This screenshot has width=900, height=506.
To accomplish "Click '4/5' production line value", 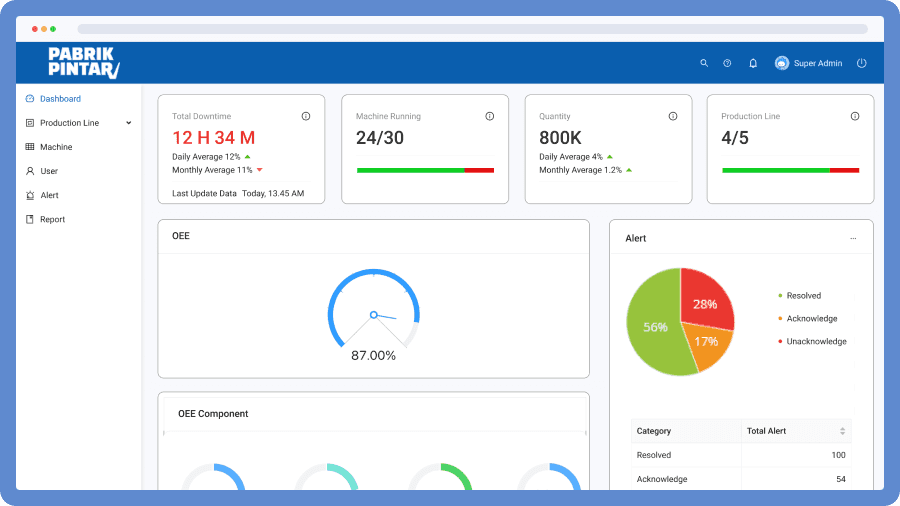I will pos(735,138).
